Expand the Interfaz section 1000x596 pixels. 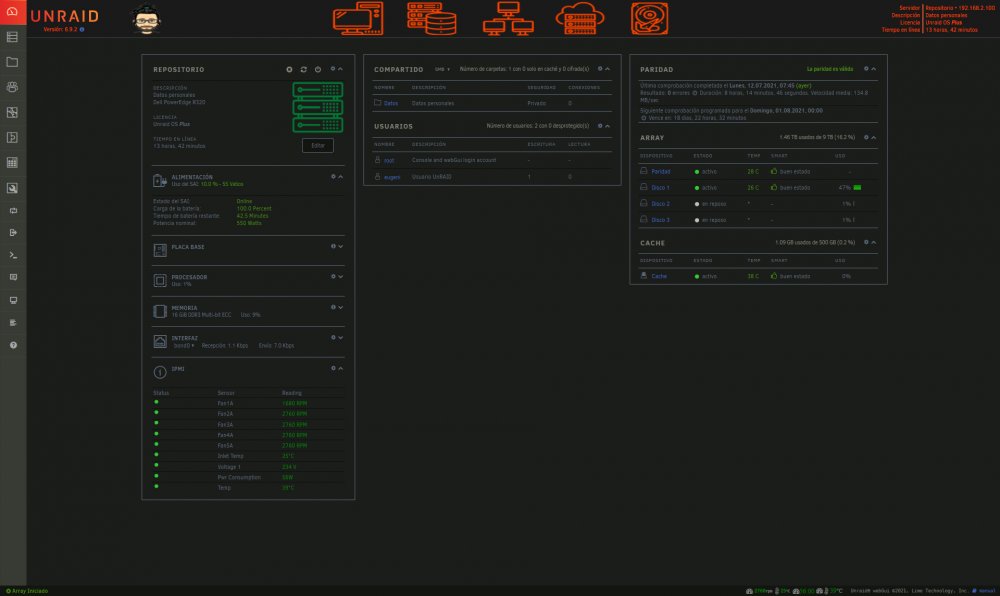341,338
